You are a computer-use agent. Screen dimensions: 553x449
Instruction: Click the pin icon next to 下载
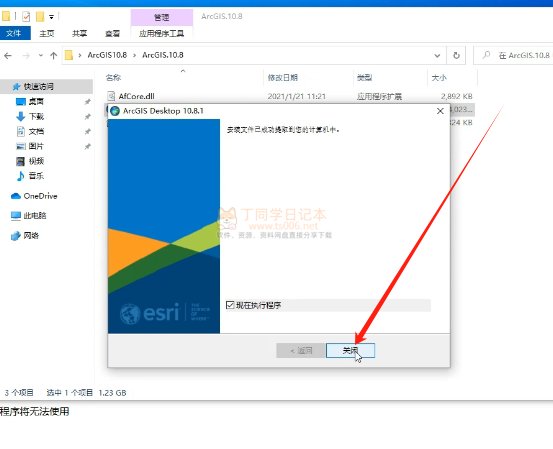tap(87, 116)
